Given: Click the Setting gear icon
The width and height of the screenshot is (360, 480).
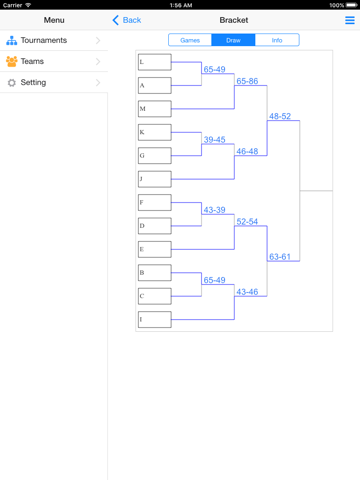Looking at the screenshot, I should coord(12,83).
